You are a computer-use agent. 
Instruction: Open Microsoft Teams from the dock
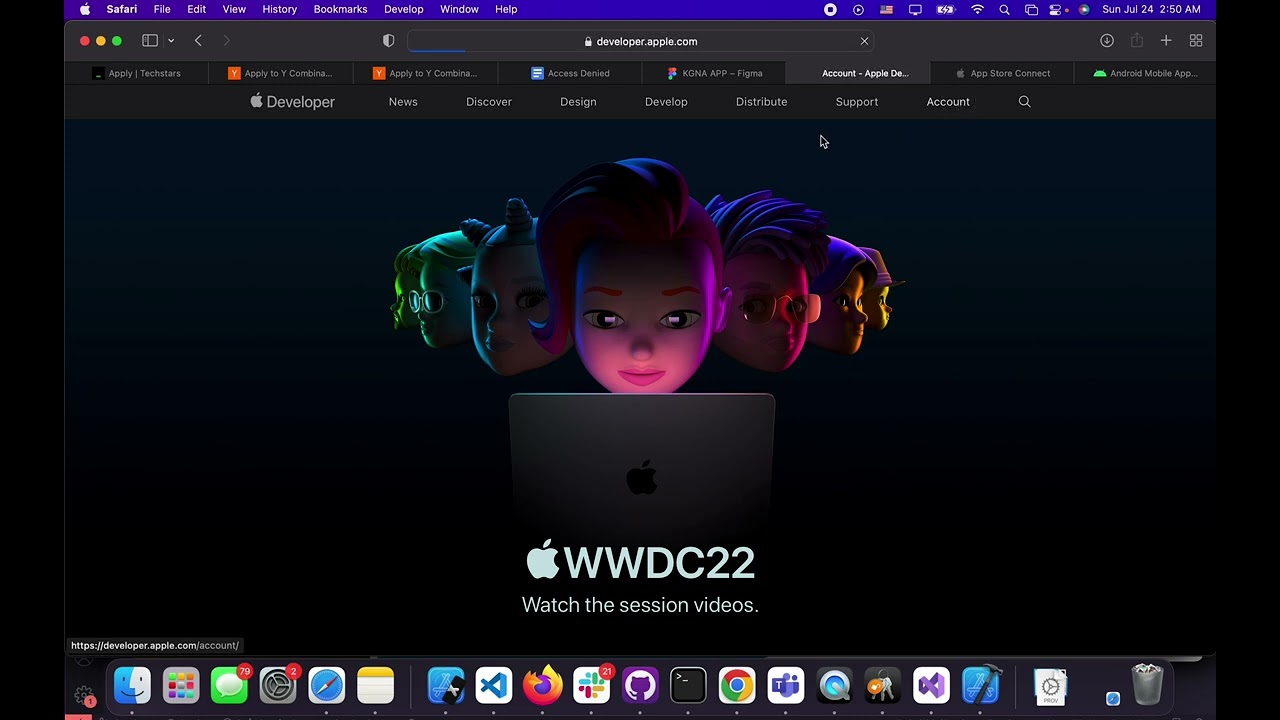tap(786, 686)
